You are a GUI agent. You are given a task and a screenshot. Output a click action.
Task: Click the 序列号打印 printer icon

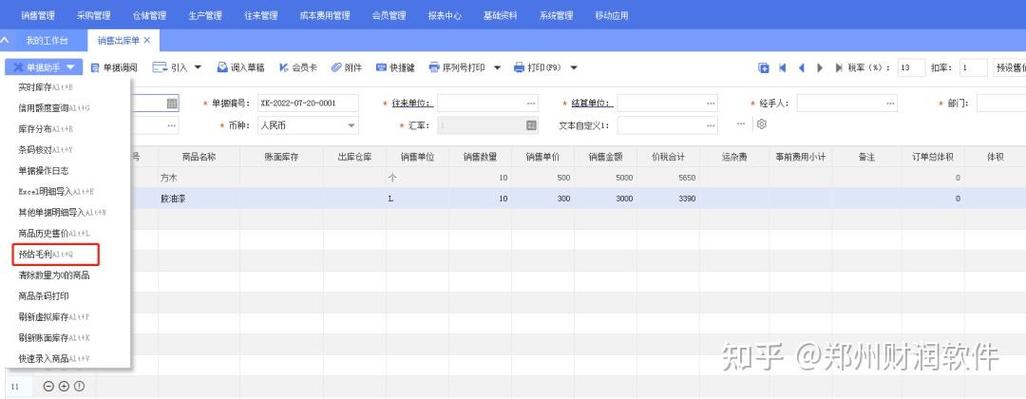(434, 67)
